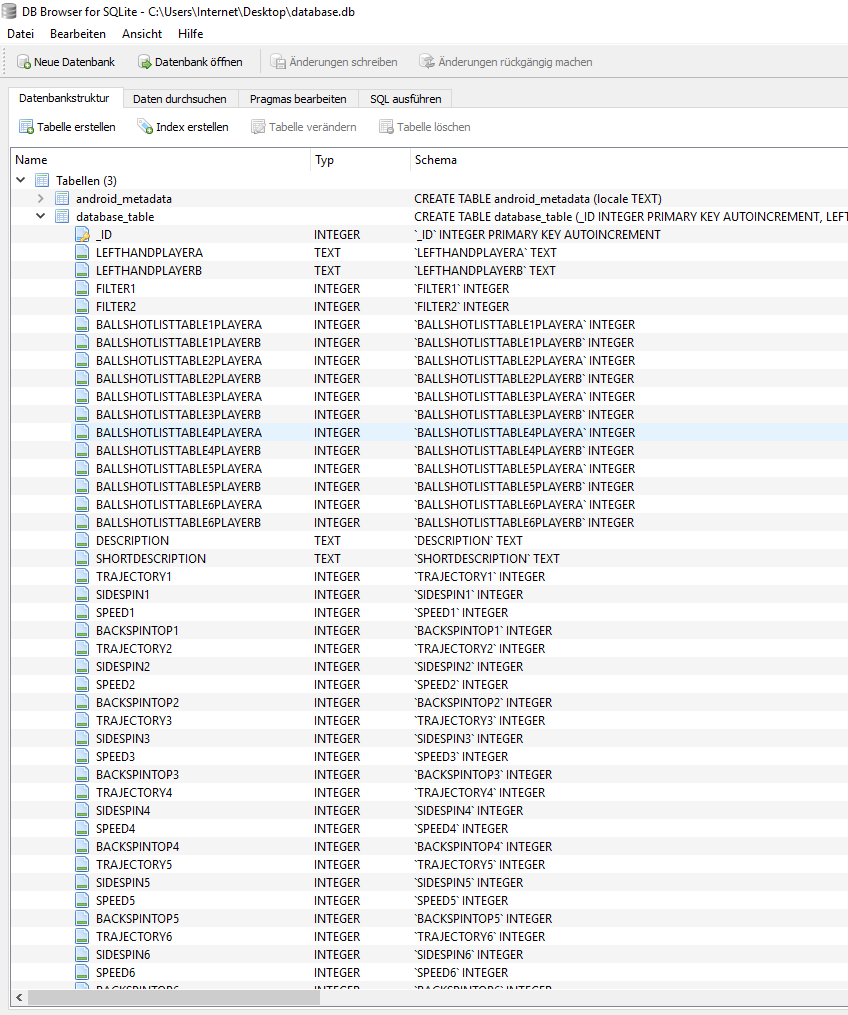Open the Hilfe menu
This screenshot has height=1015, width=848.
pos(190,34)
